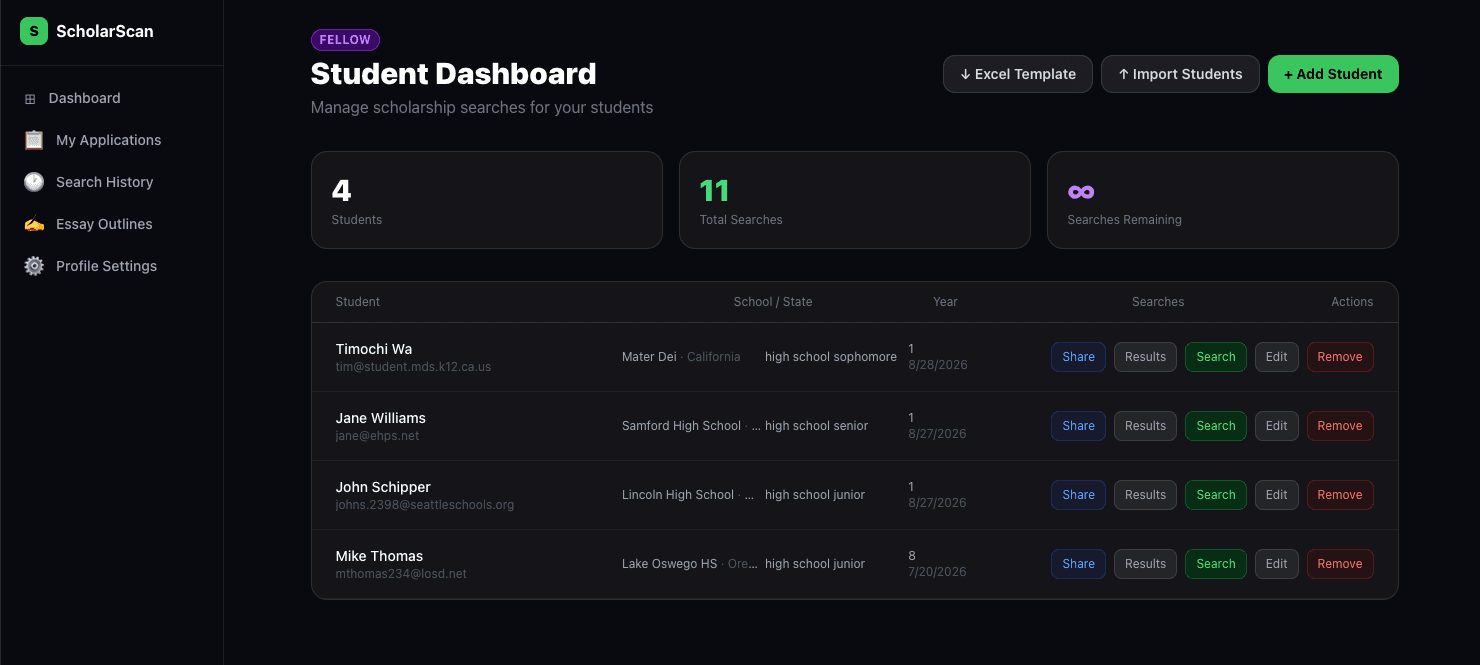Image resolution: width=1480 pixels, height=665 pixels.
Task: Click the My Applications clipboard icon
Action: pyautogui.click(x=34, y=140)
